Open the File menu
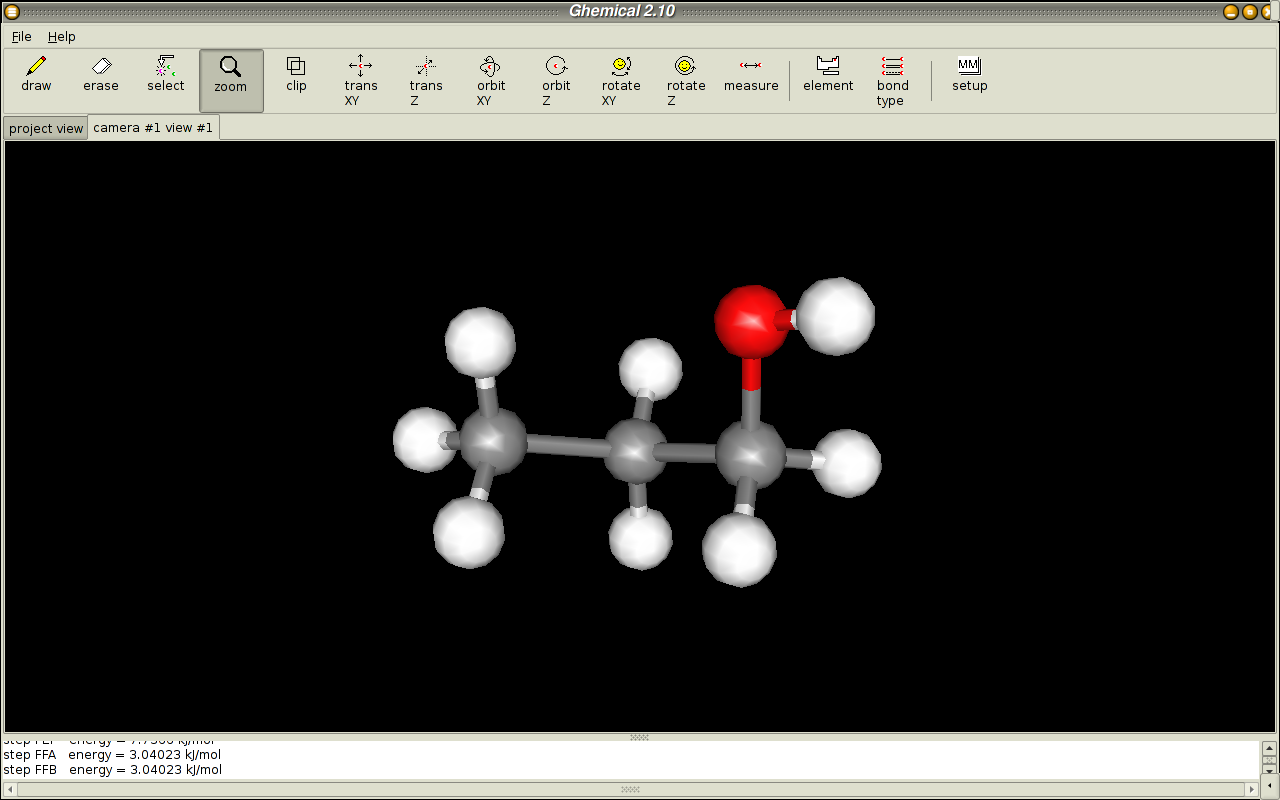The width and height of the screenshot is (1280, 800). tap(22, 36)
